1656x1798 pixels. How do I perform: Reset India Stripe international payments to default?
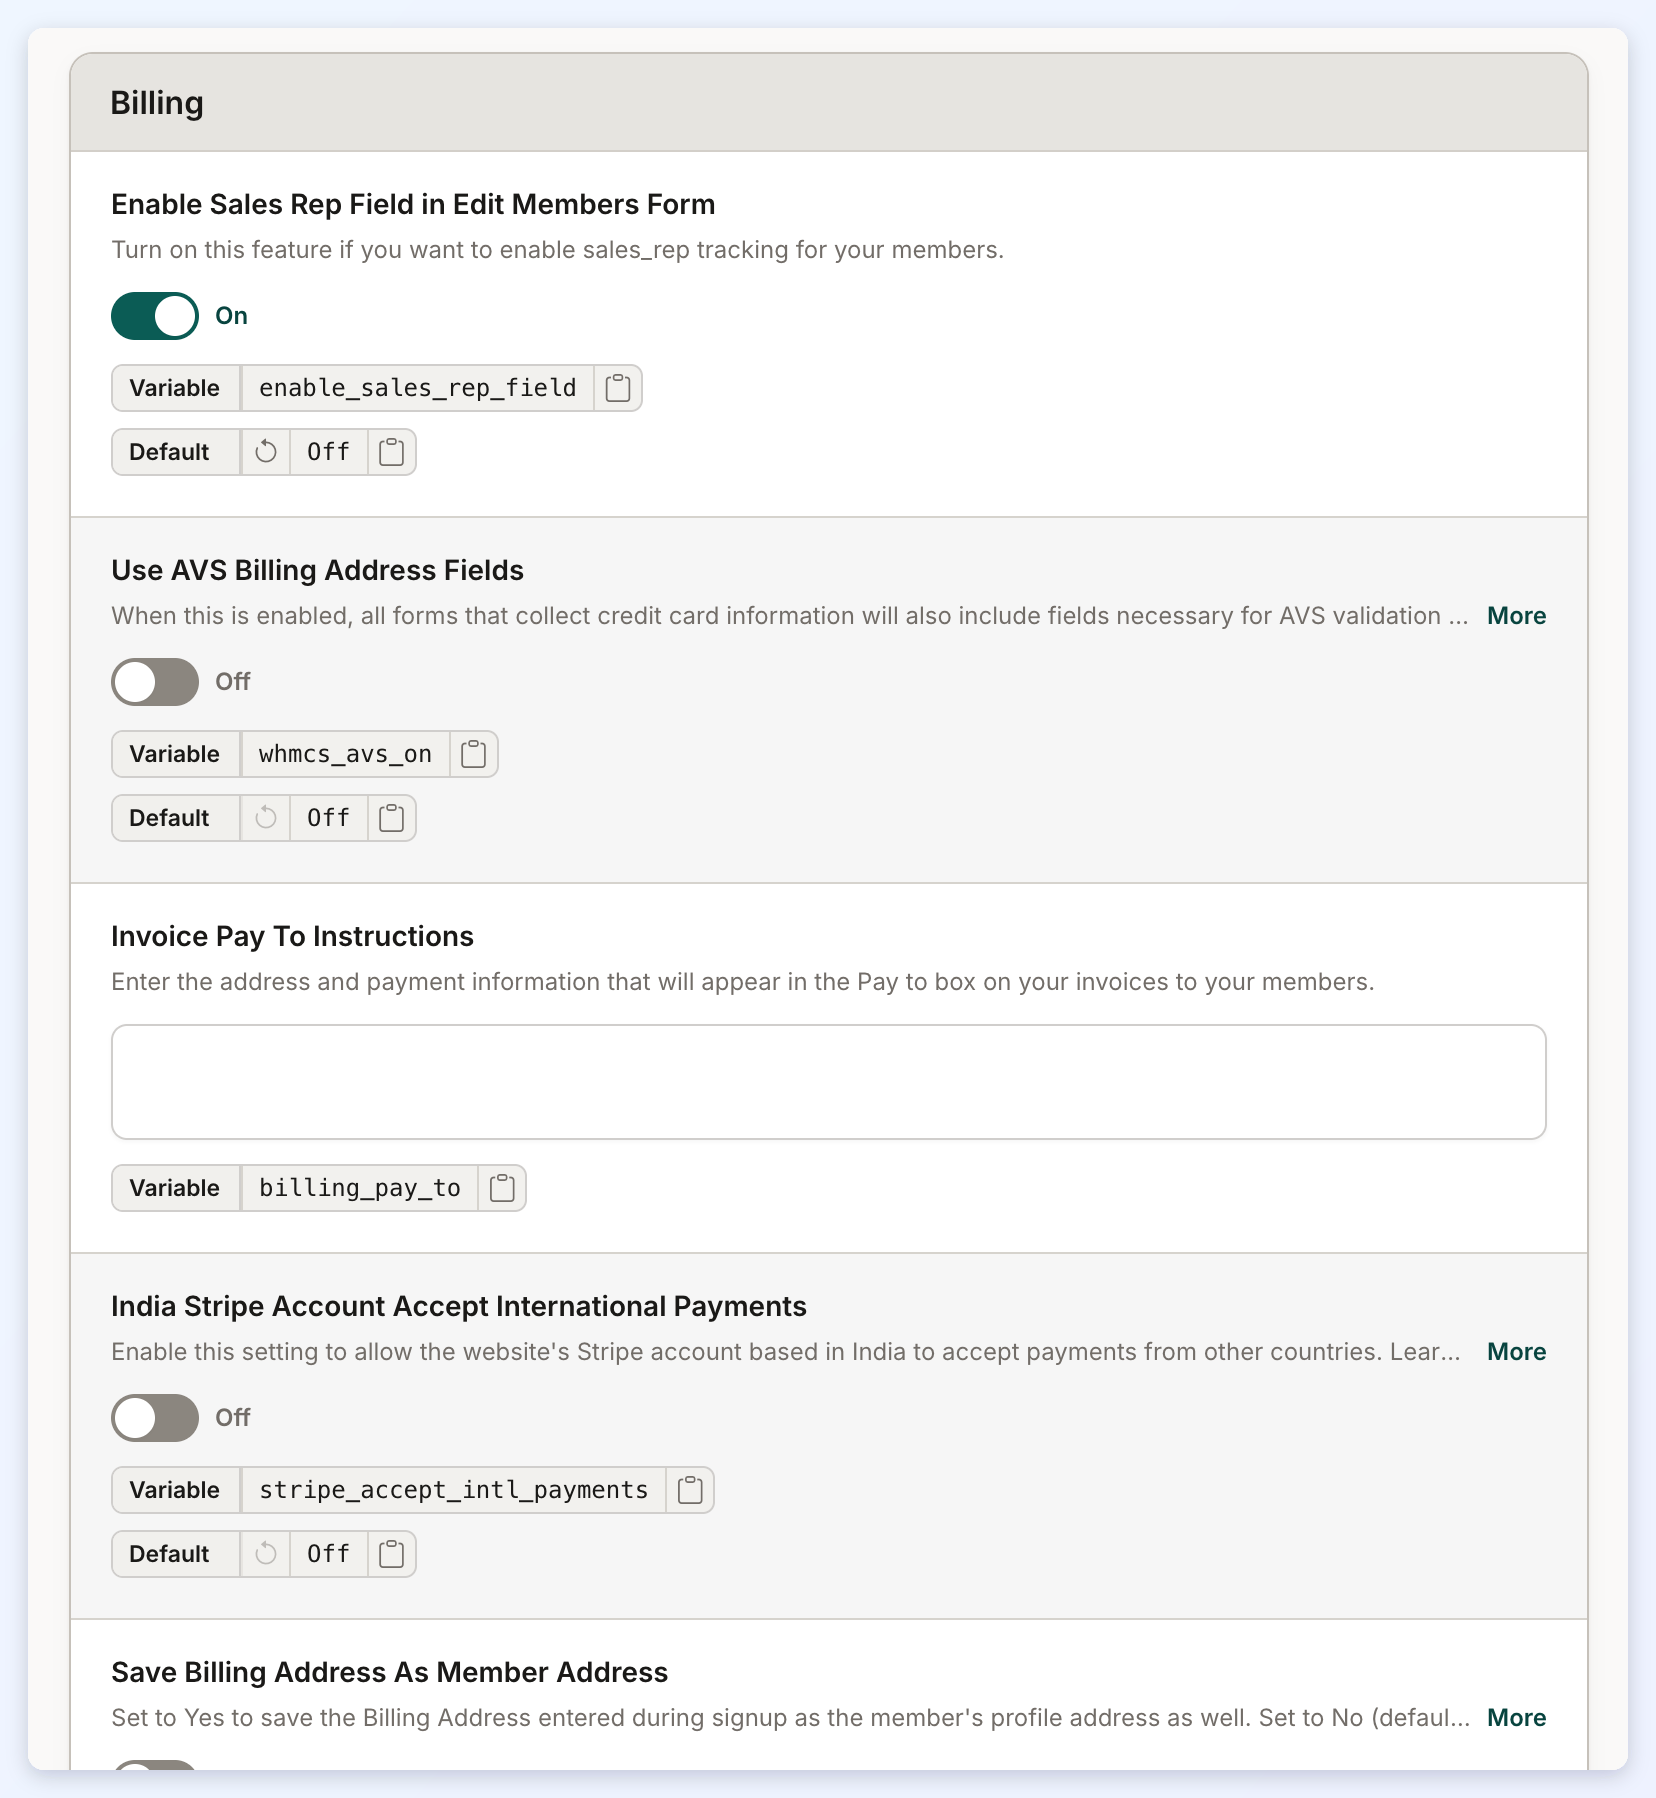click(266, 1554)
